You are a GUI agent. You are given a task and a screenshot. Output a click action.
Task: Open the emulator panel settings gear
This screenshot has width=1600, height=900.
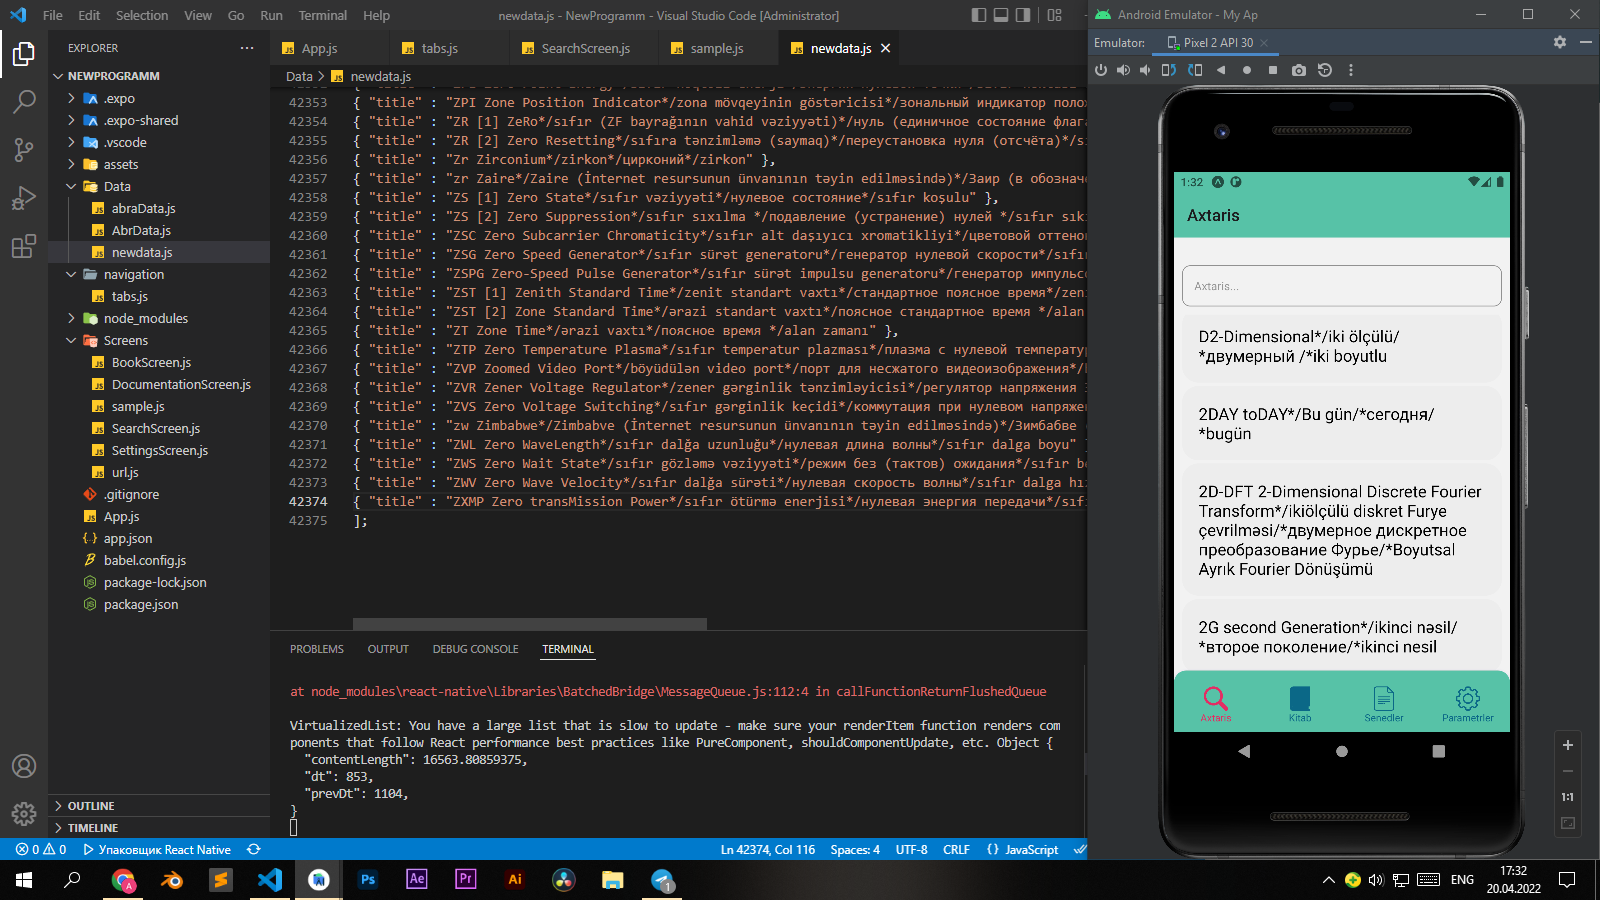[x=1560, y=42]
